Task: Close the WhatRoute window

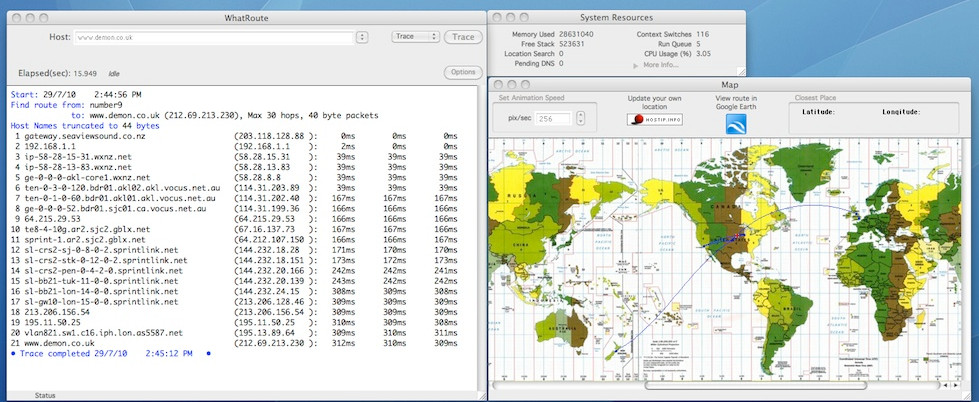Action: 16,18
